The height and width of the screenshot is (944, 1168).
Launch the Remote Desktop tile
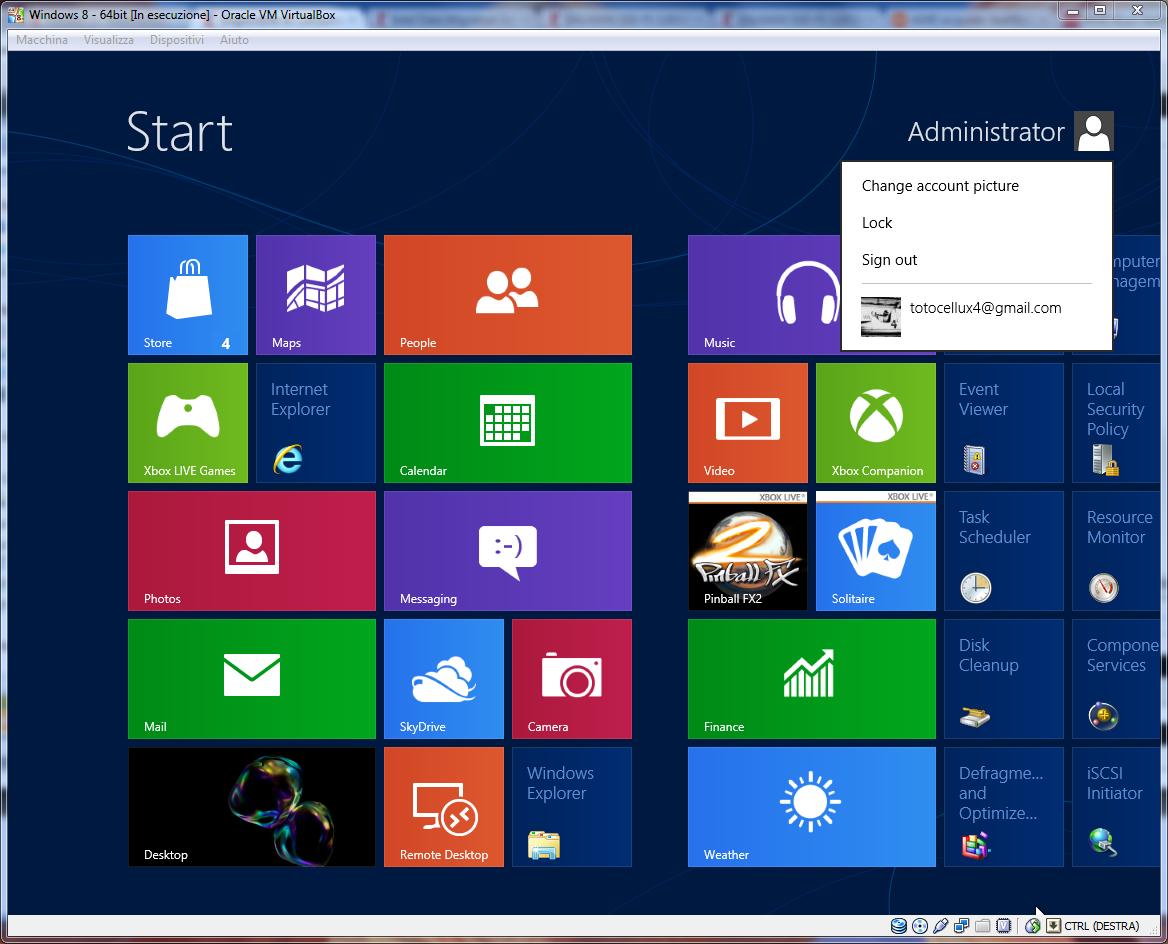(444, 807)
